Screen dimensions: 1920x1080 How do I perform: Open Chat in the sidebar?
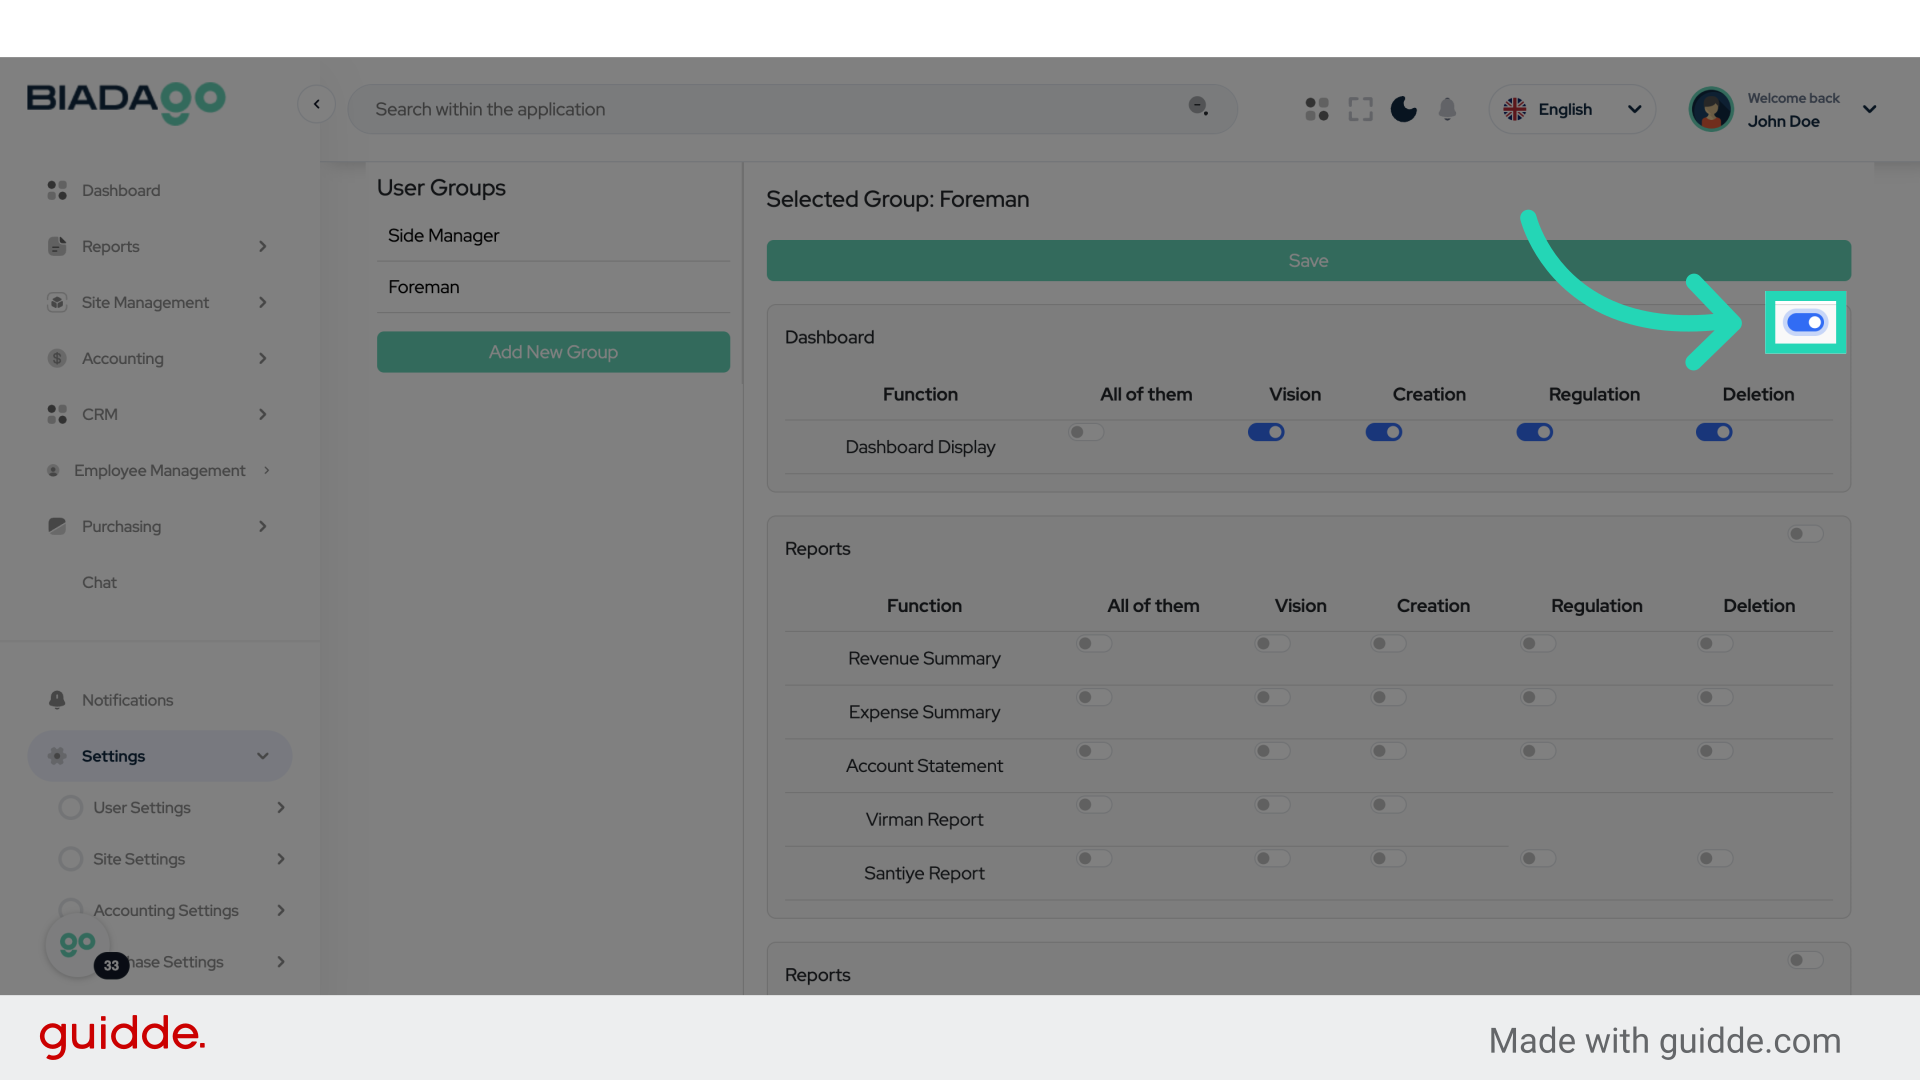pyautogui.click(x=99, y=582)
